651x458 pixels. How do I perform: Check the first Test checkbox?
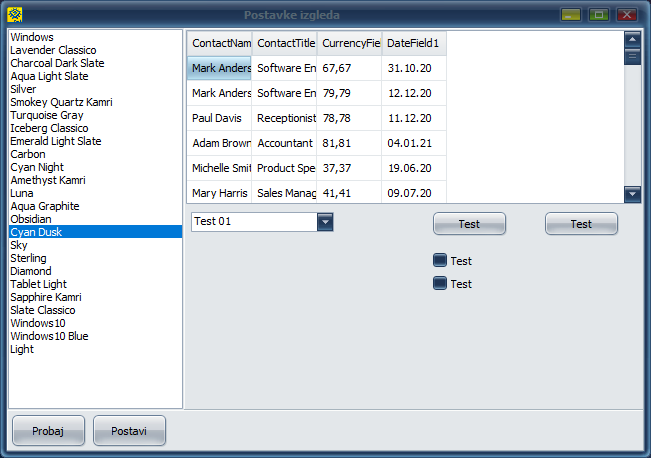440,261
